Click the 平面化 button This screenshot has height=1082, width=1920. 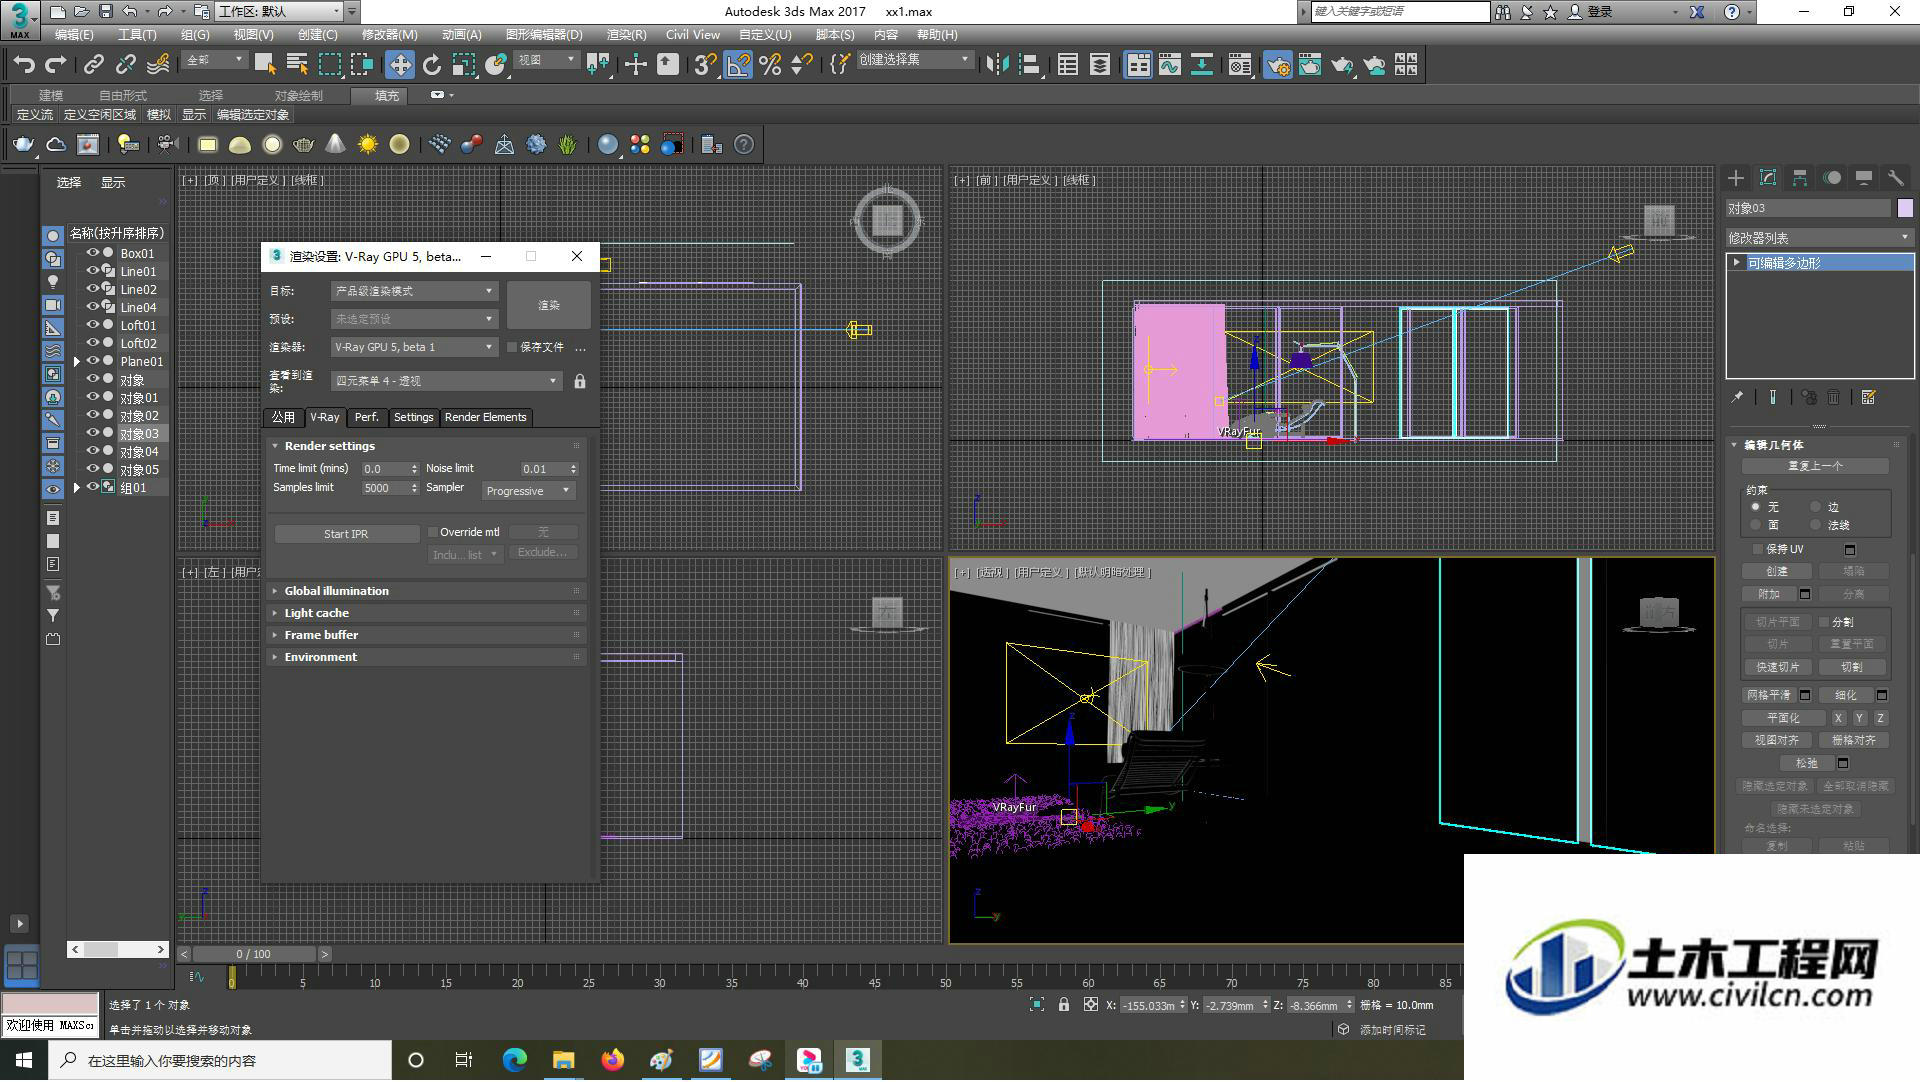pos(1783,718)
